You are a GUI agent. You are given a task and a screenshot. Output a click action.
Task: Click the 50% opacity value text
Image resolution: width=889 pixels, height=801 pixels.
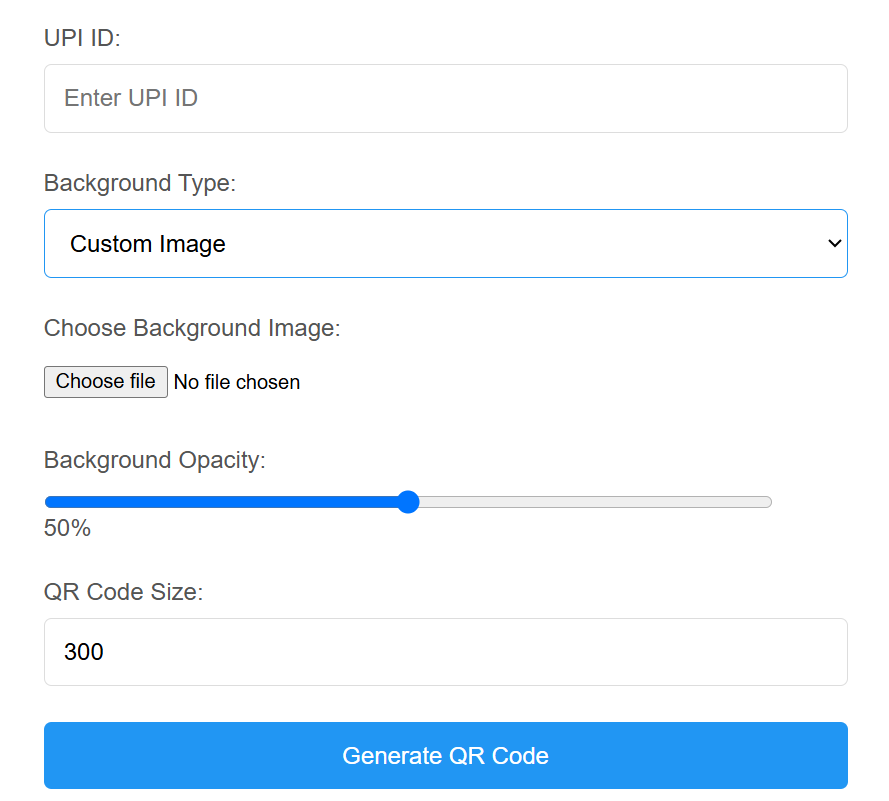click(67, 528)
